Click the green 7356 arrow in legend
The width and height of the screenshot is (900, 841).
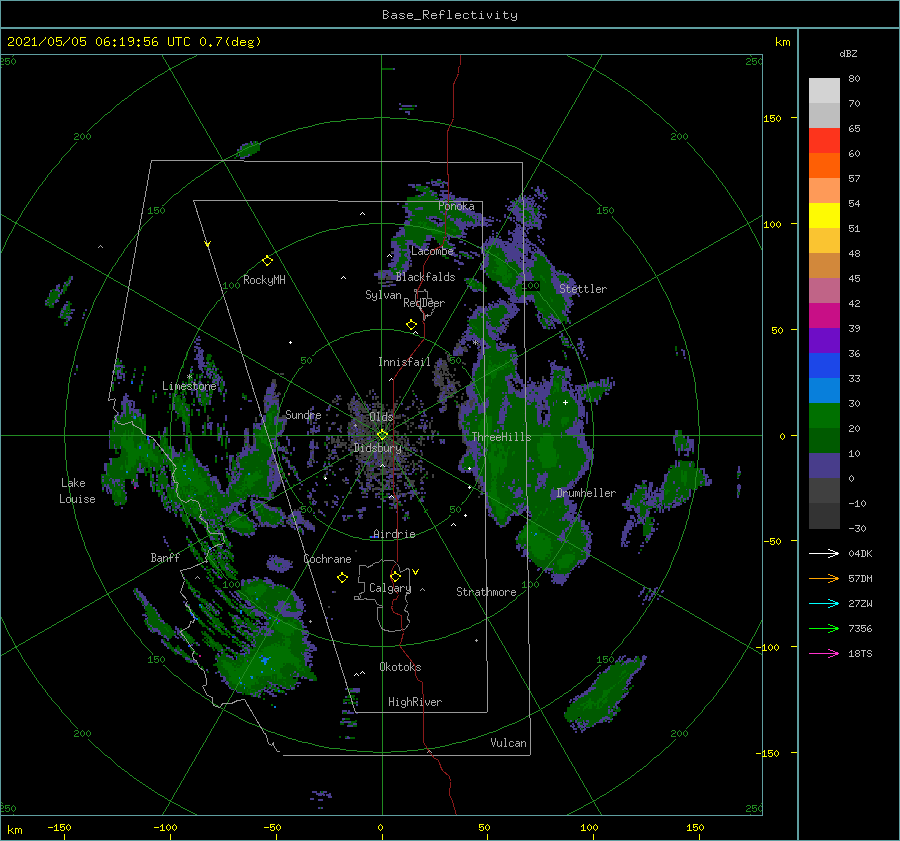click(824, 629)
